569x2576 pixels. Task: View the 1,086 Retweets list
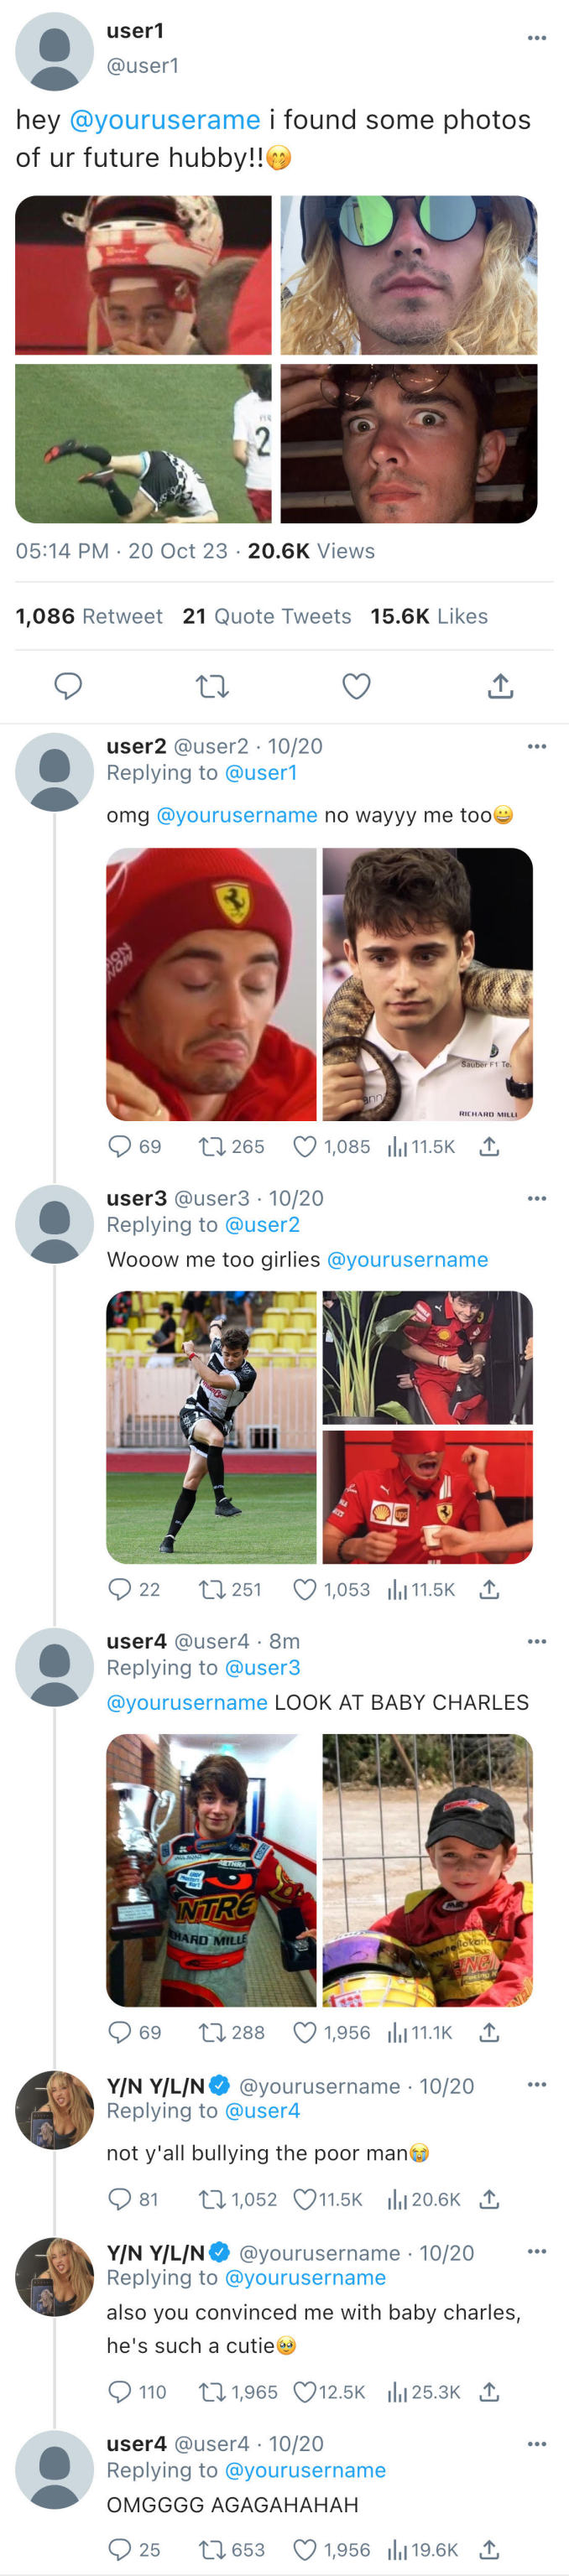coord(89,616)
